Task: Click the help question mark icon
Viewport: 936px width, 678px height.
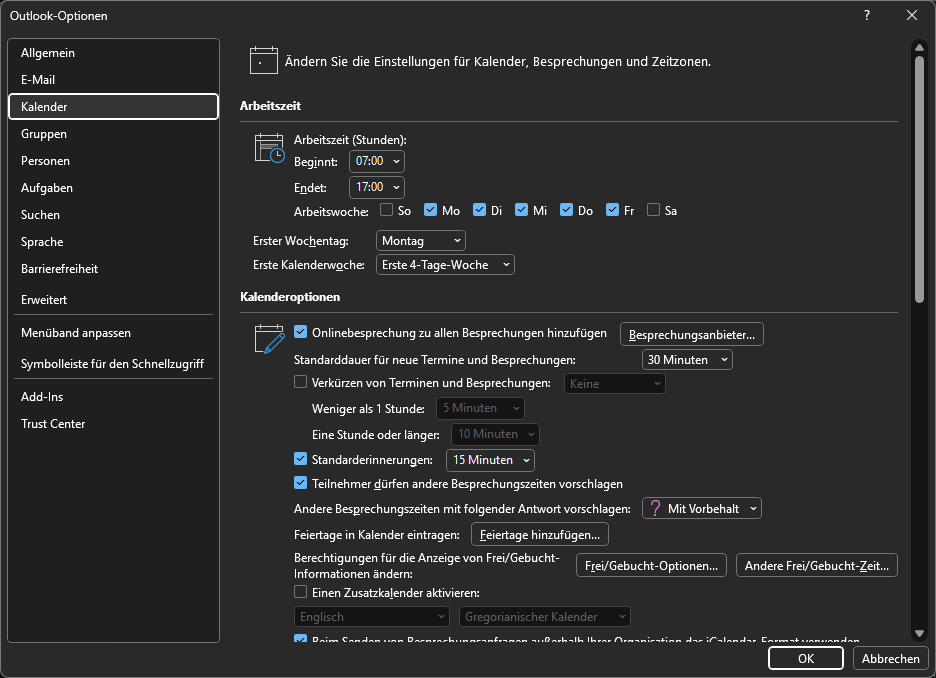Action: coord(866,15)
